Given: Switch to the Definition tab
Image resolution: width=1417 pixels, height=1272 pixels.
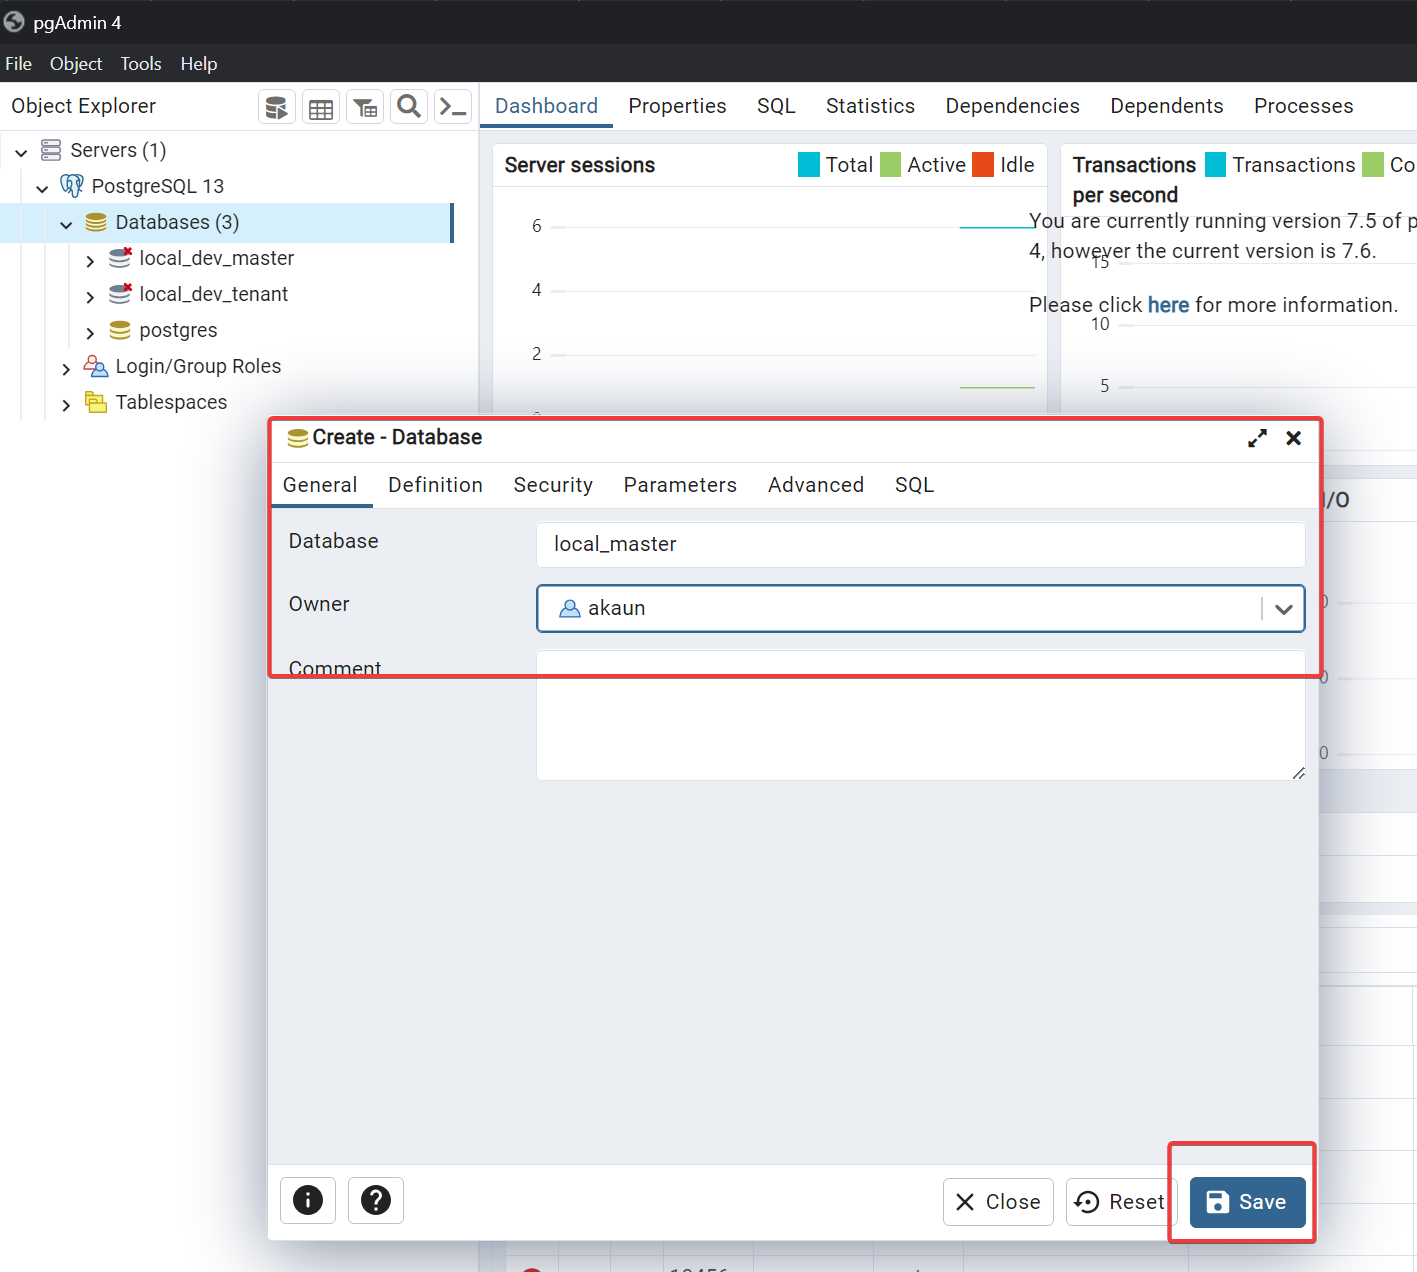Looking at the screenshot, I should pos(435,485).
